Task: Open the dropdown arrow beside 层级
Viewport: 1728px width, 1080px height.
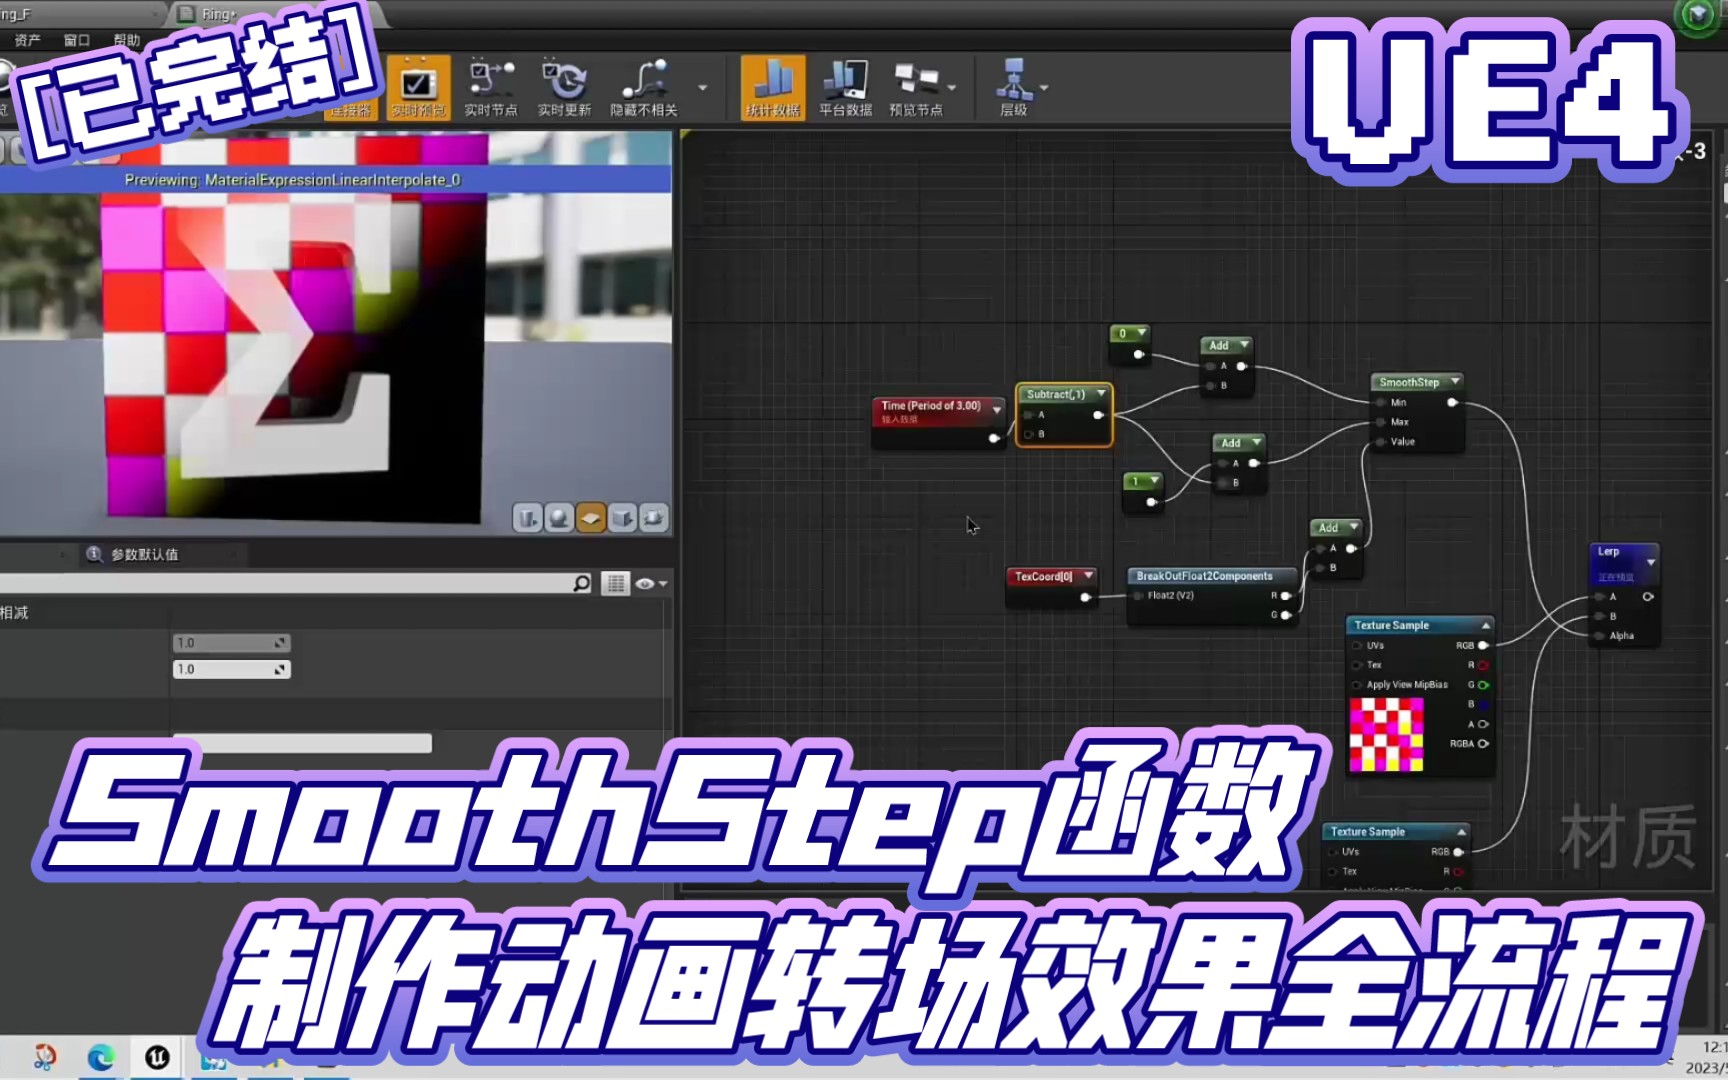Action: click(x=1044, y=88)
